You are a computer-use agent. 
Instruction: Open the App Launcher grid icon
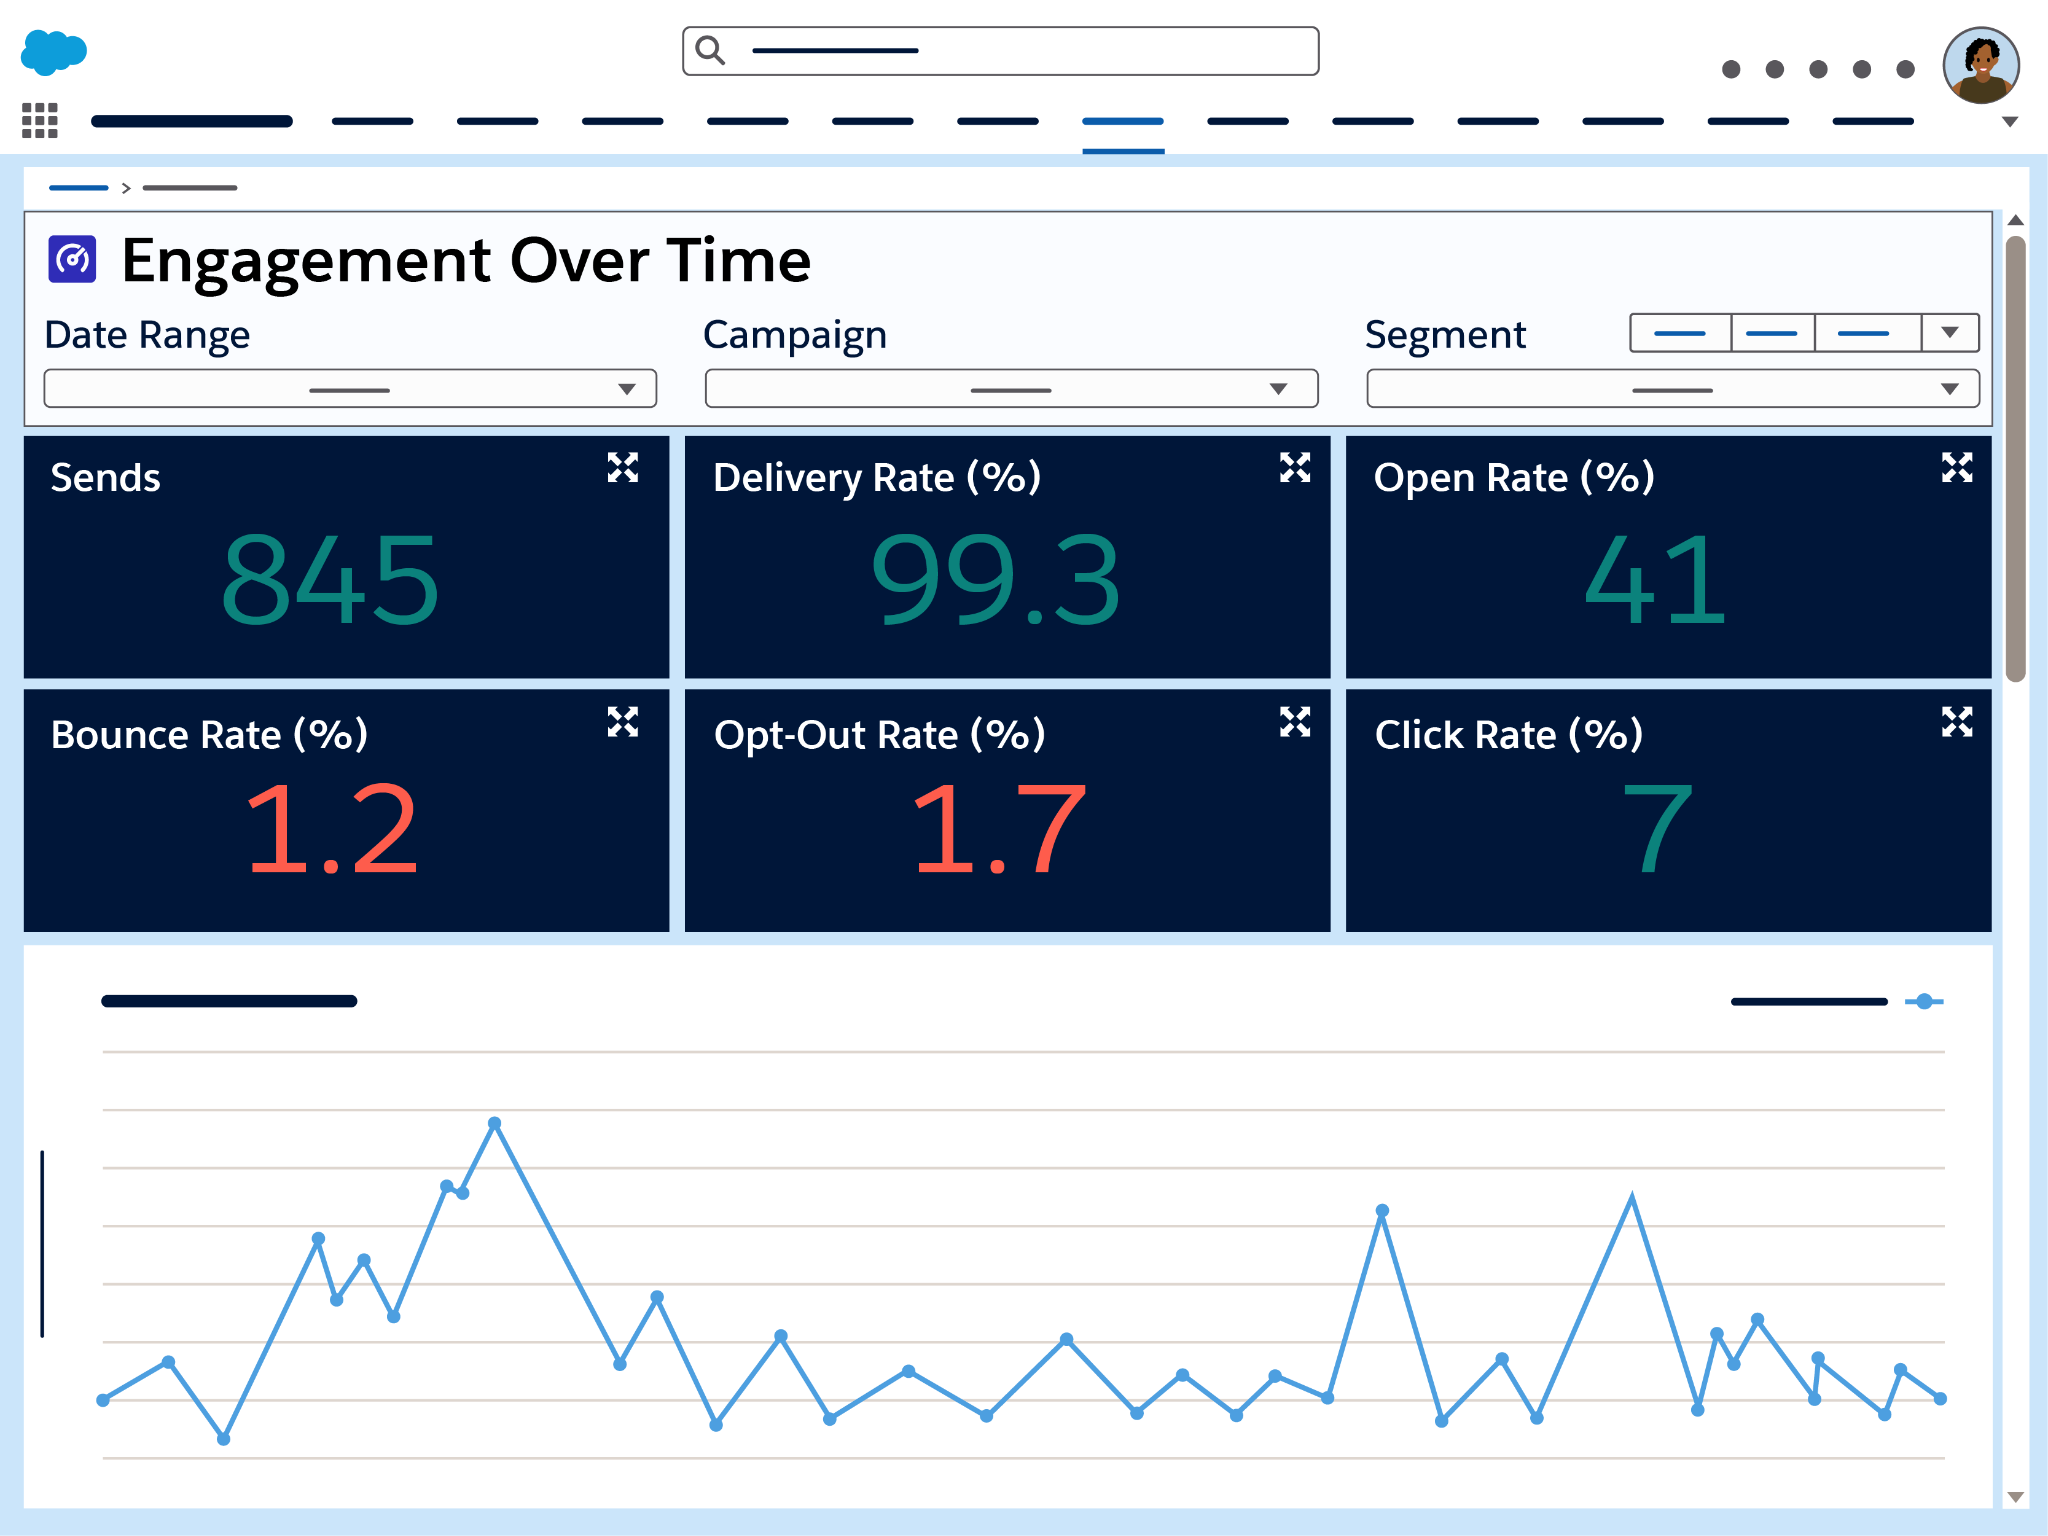click(40, 120)
